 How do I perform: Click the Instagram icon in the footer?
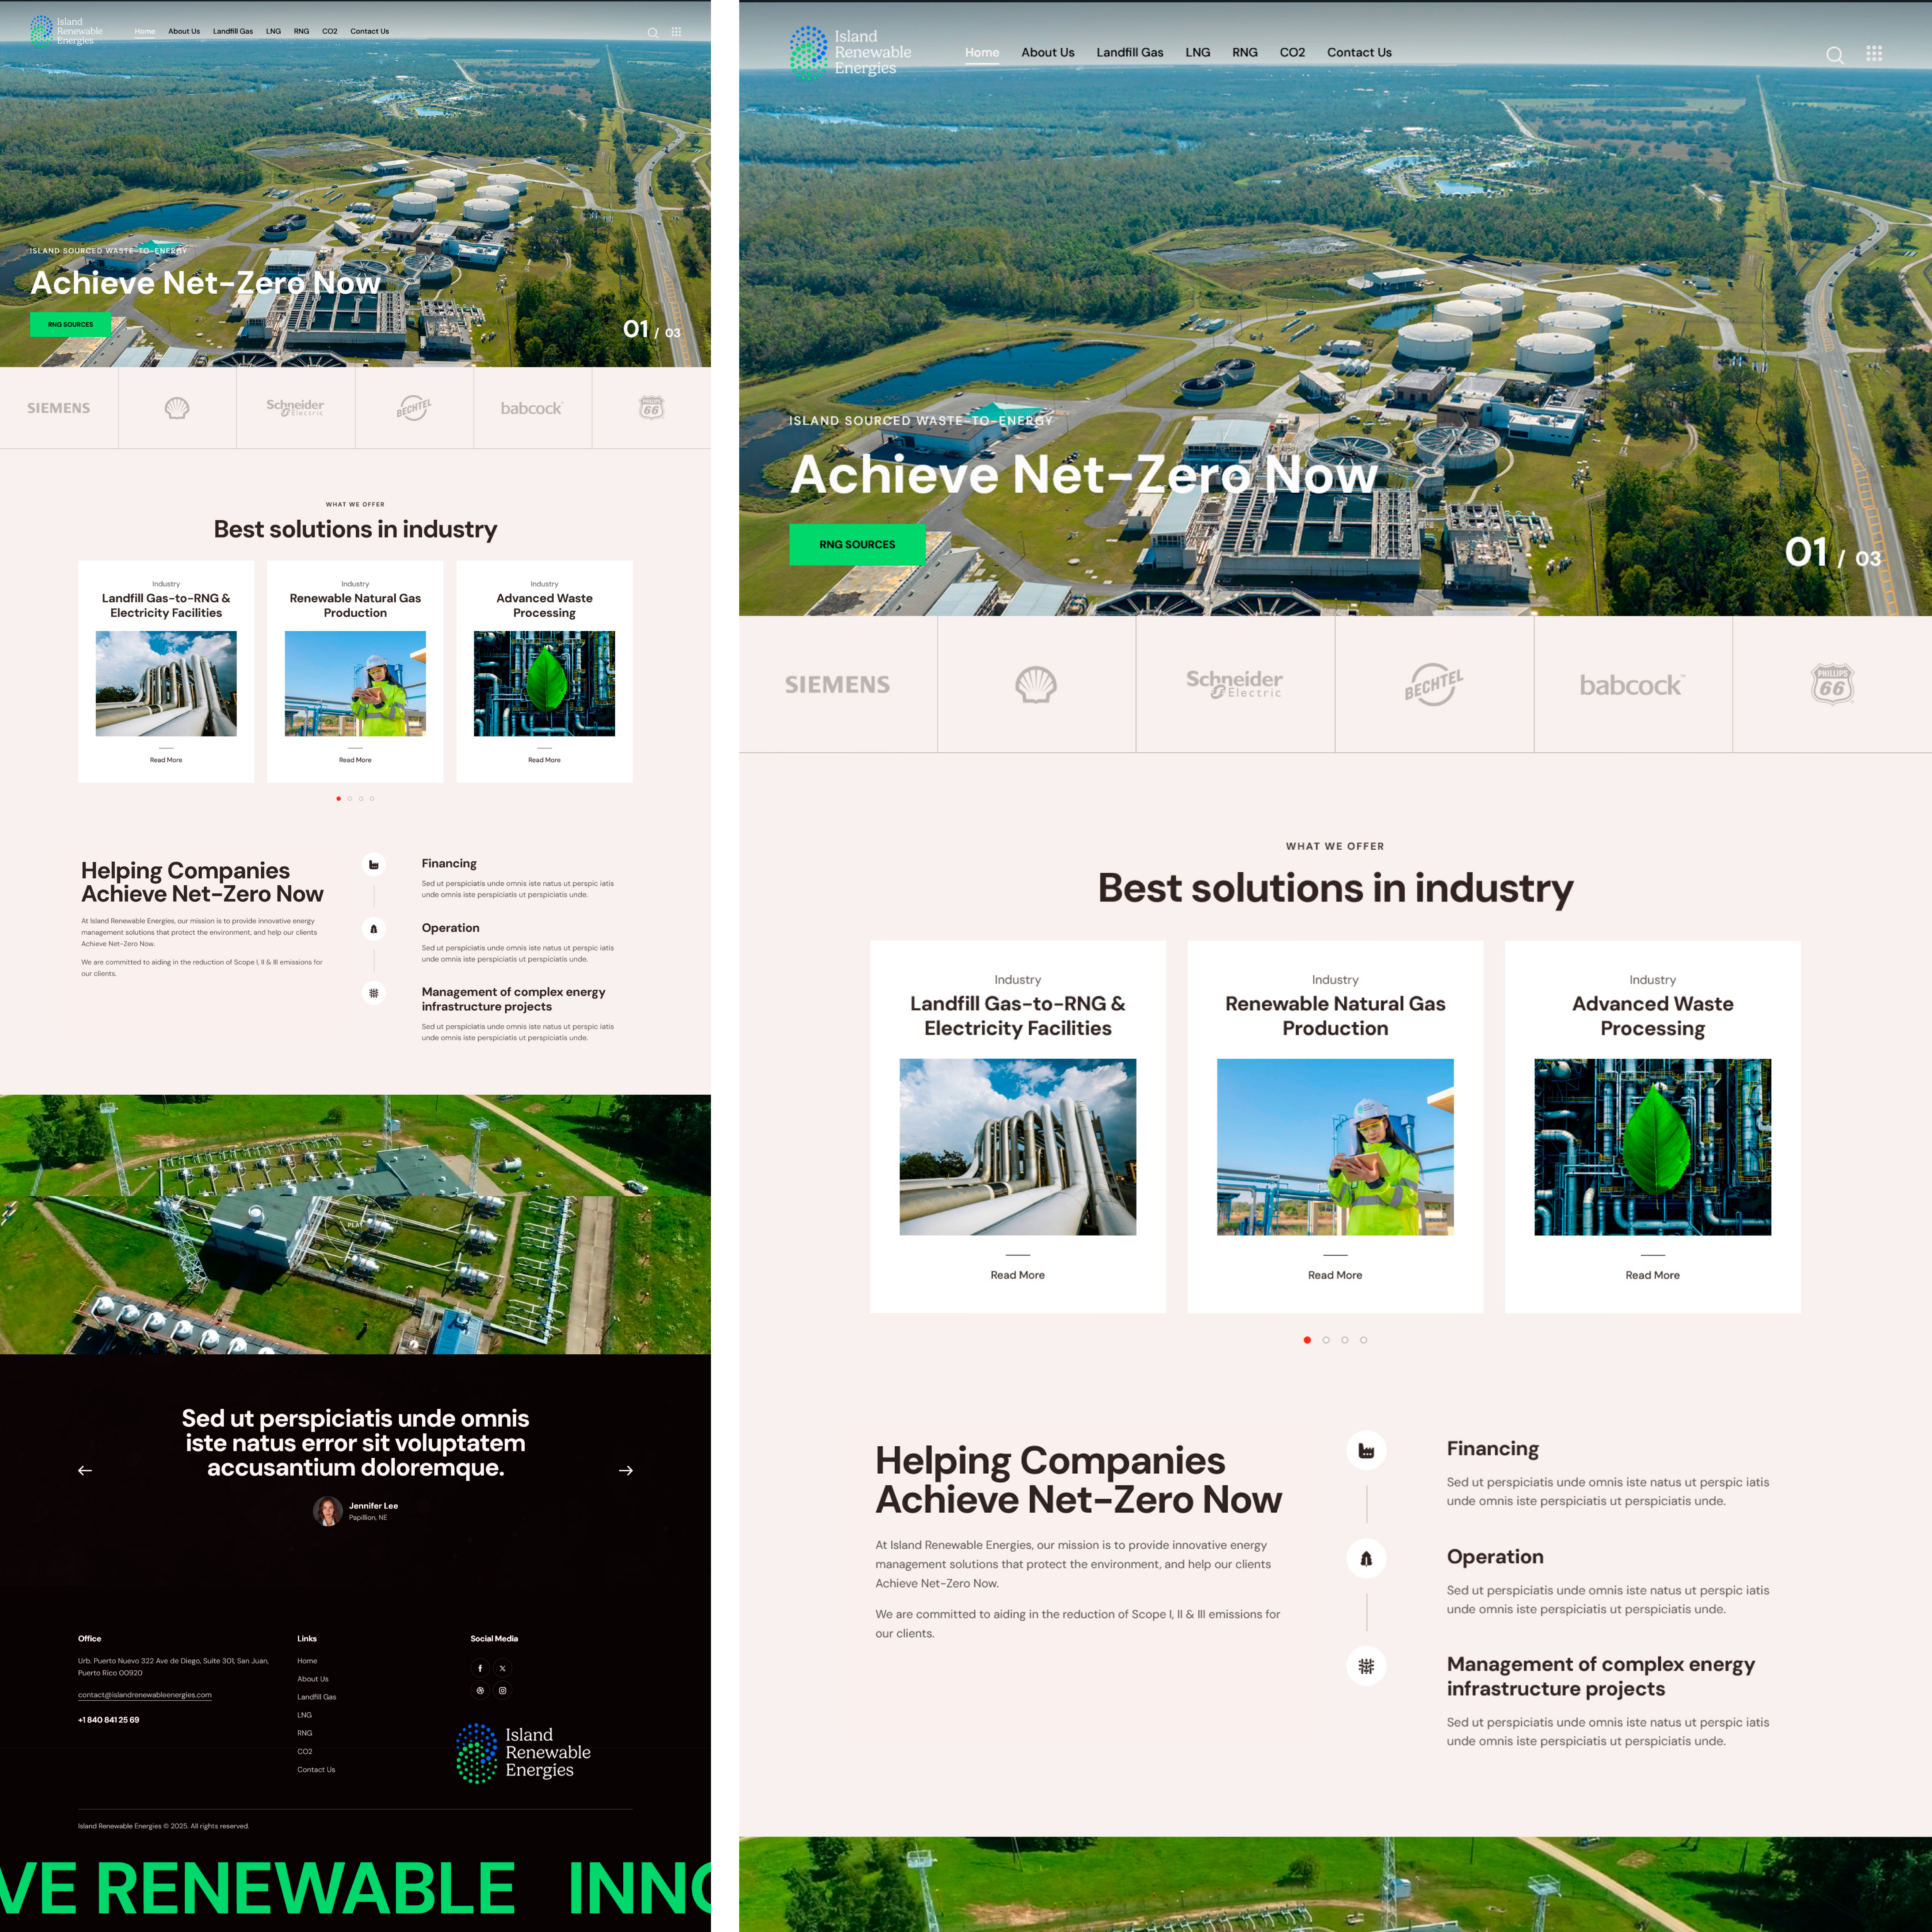point(503,1690)
